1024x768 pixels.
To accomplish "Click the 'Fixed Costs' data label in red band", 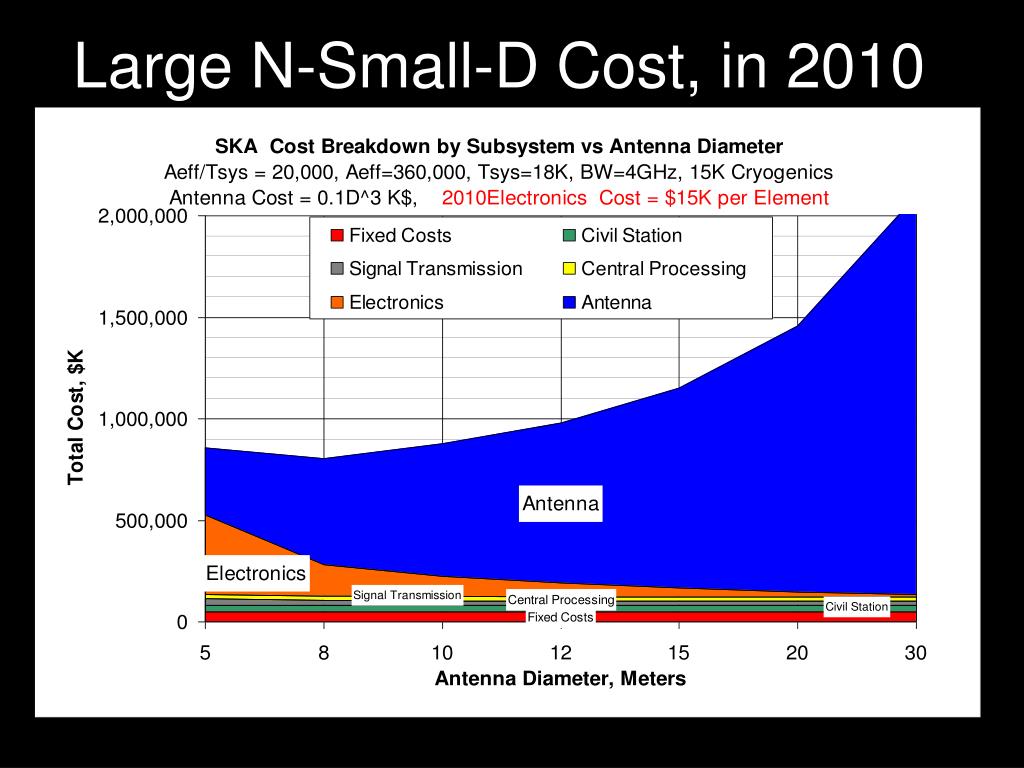I will (x=560, y=617).
